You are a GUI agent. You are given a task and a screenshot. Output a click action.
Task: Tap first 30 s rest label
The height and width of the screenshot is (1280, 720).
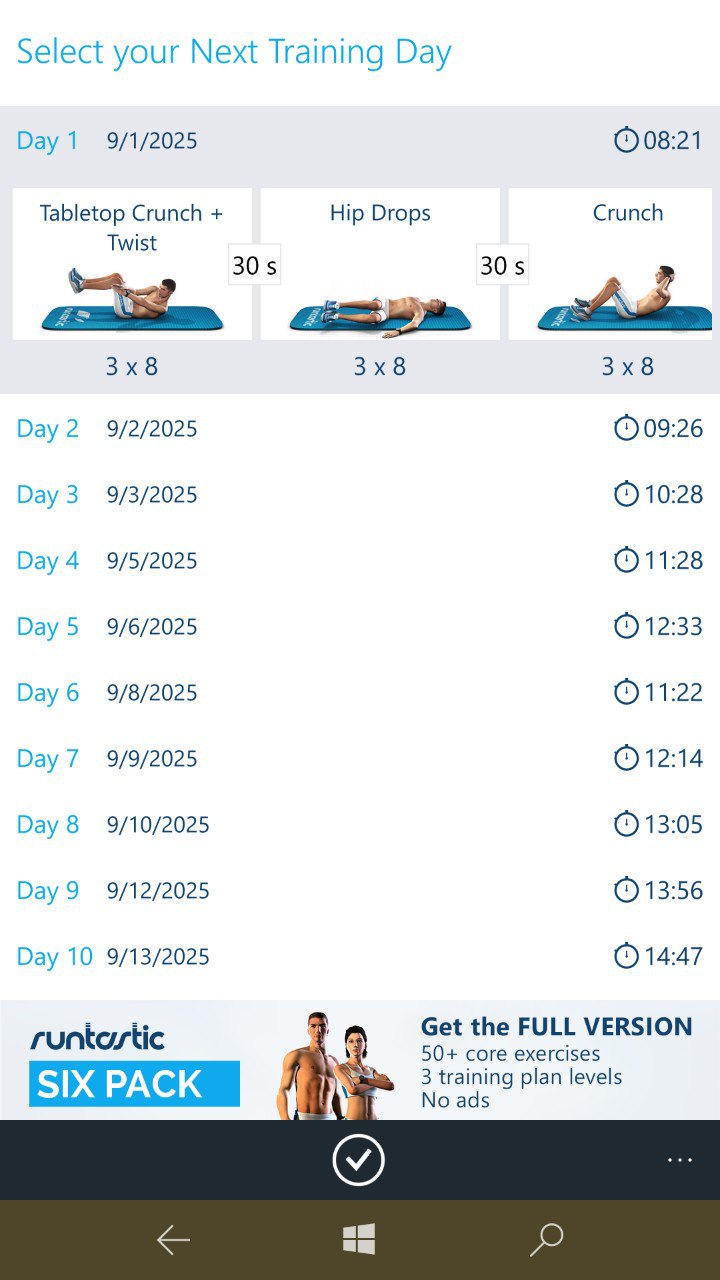pyautogui.click(x=254, y=265)
